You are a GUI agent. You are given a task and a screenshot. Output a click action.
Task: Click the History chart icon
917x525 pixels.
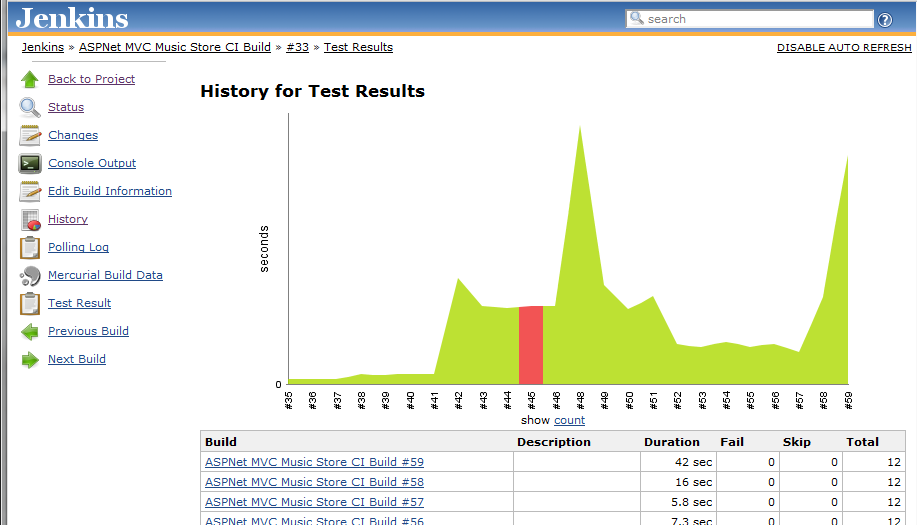click(30, 220)
